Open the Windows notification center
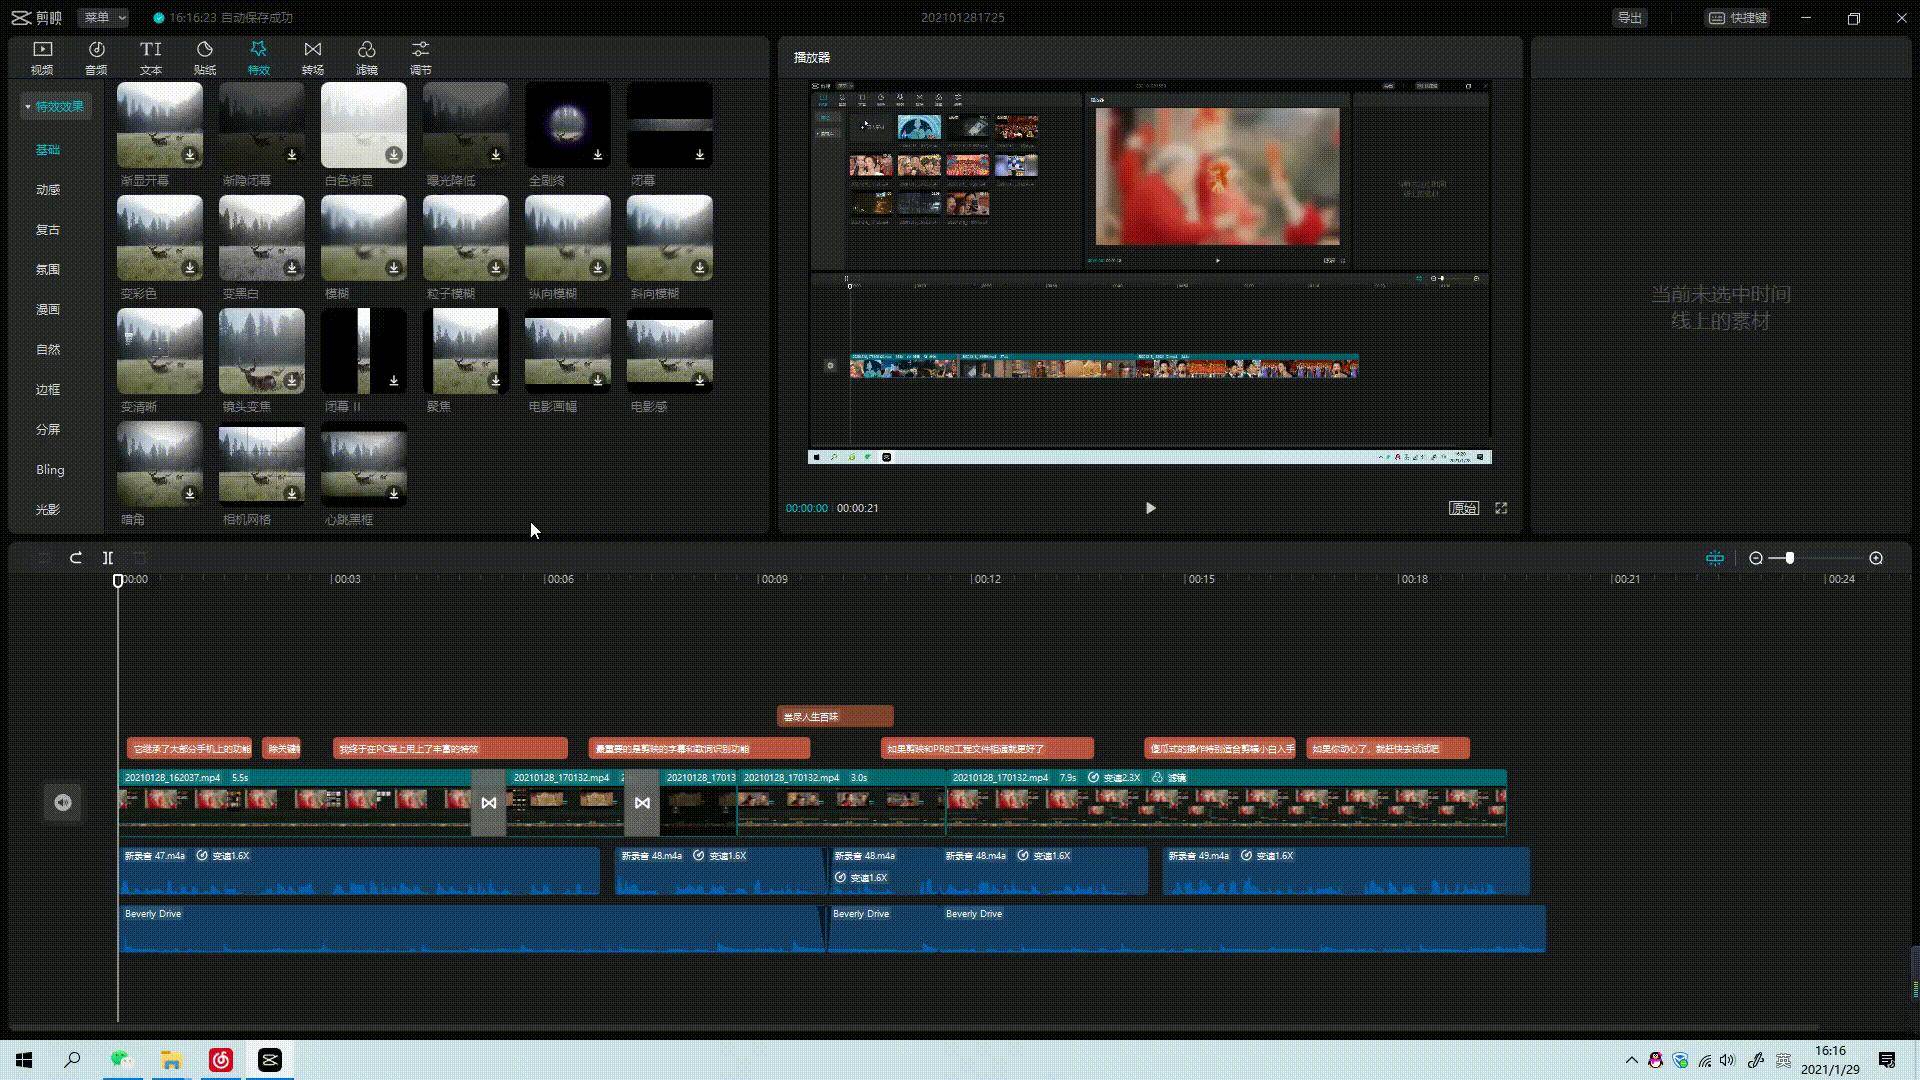 (x=1887, y=1060)
